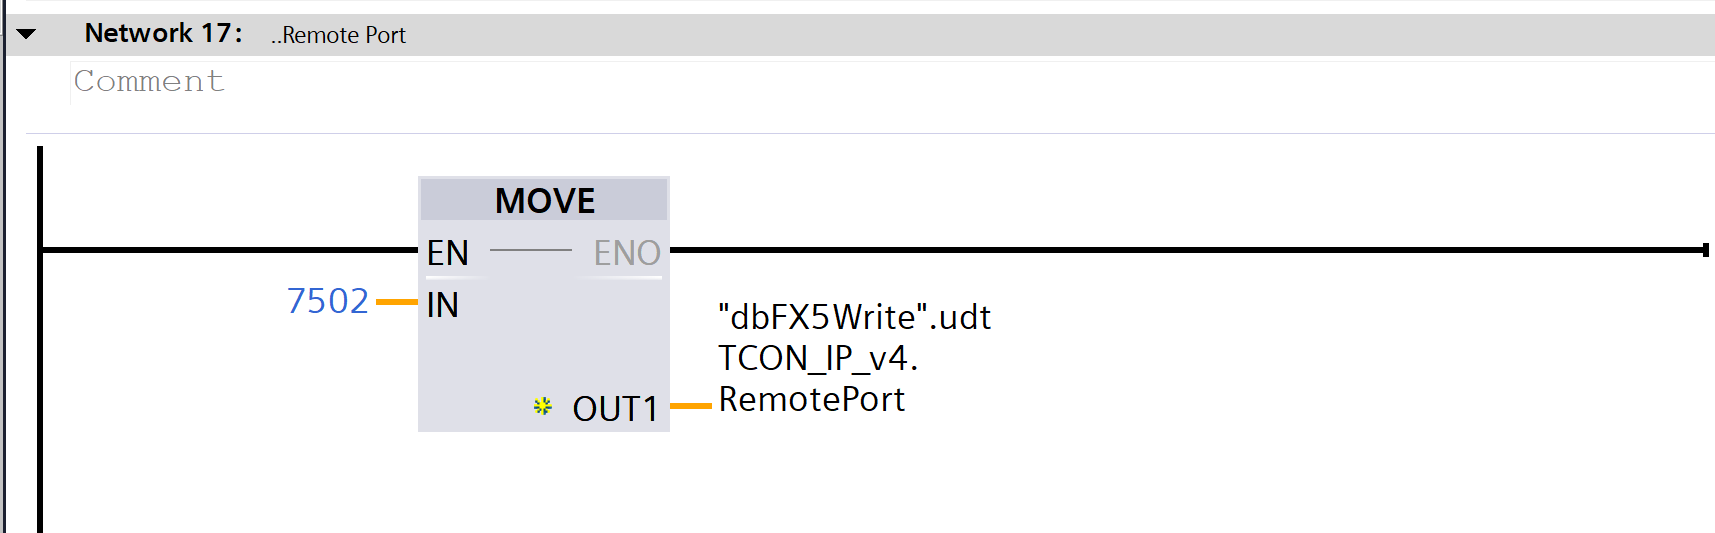Click the EN input of the MOVE block
Viewport: 1715px width, 533px height.
(447, 253)
